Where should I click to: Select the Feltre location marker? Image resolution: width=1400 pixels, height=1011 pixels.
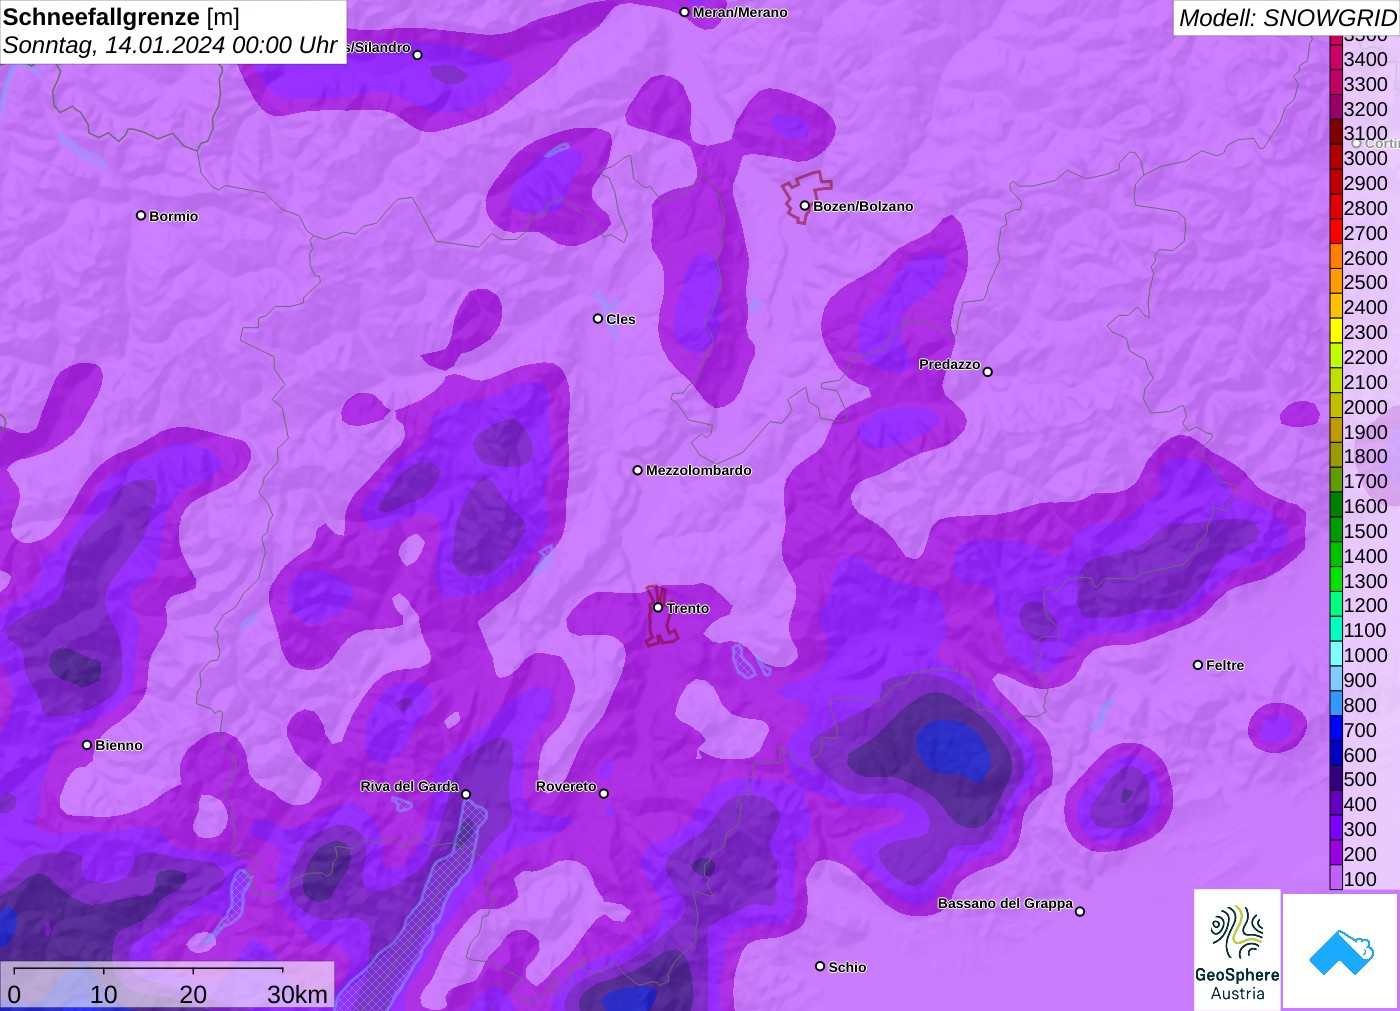click(1198, 665)
